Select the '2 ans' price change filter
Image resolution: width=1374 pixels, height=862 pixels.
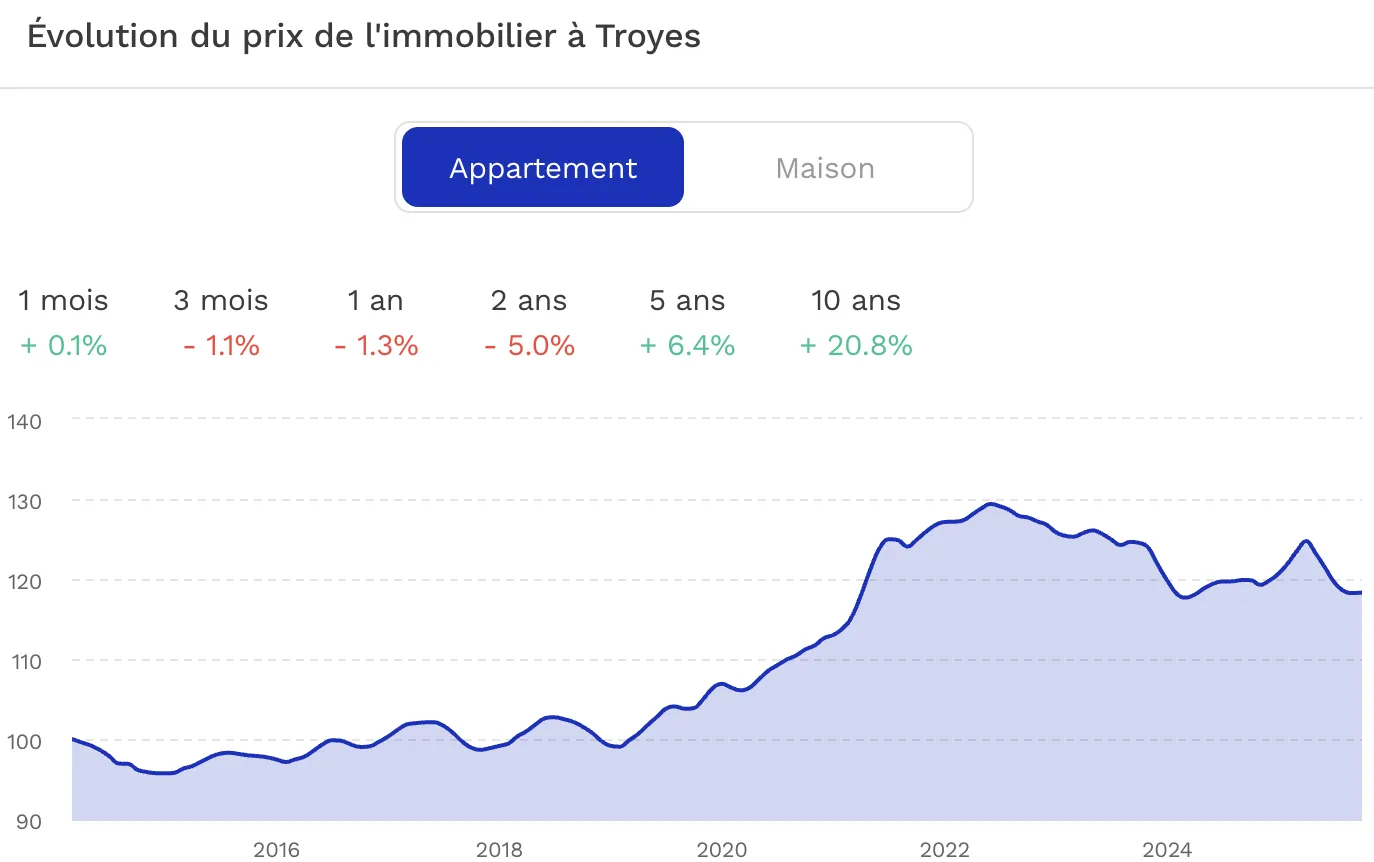pyautogui.click(x=528, y=300)
